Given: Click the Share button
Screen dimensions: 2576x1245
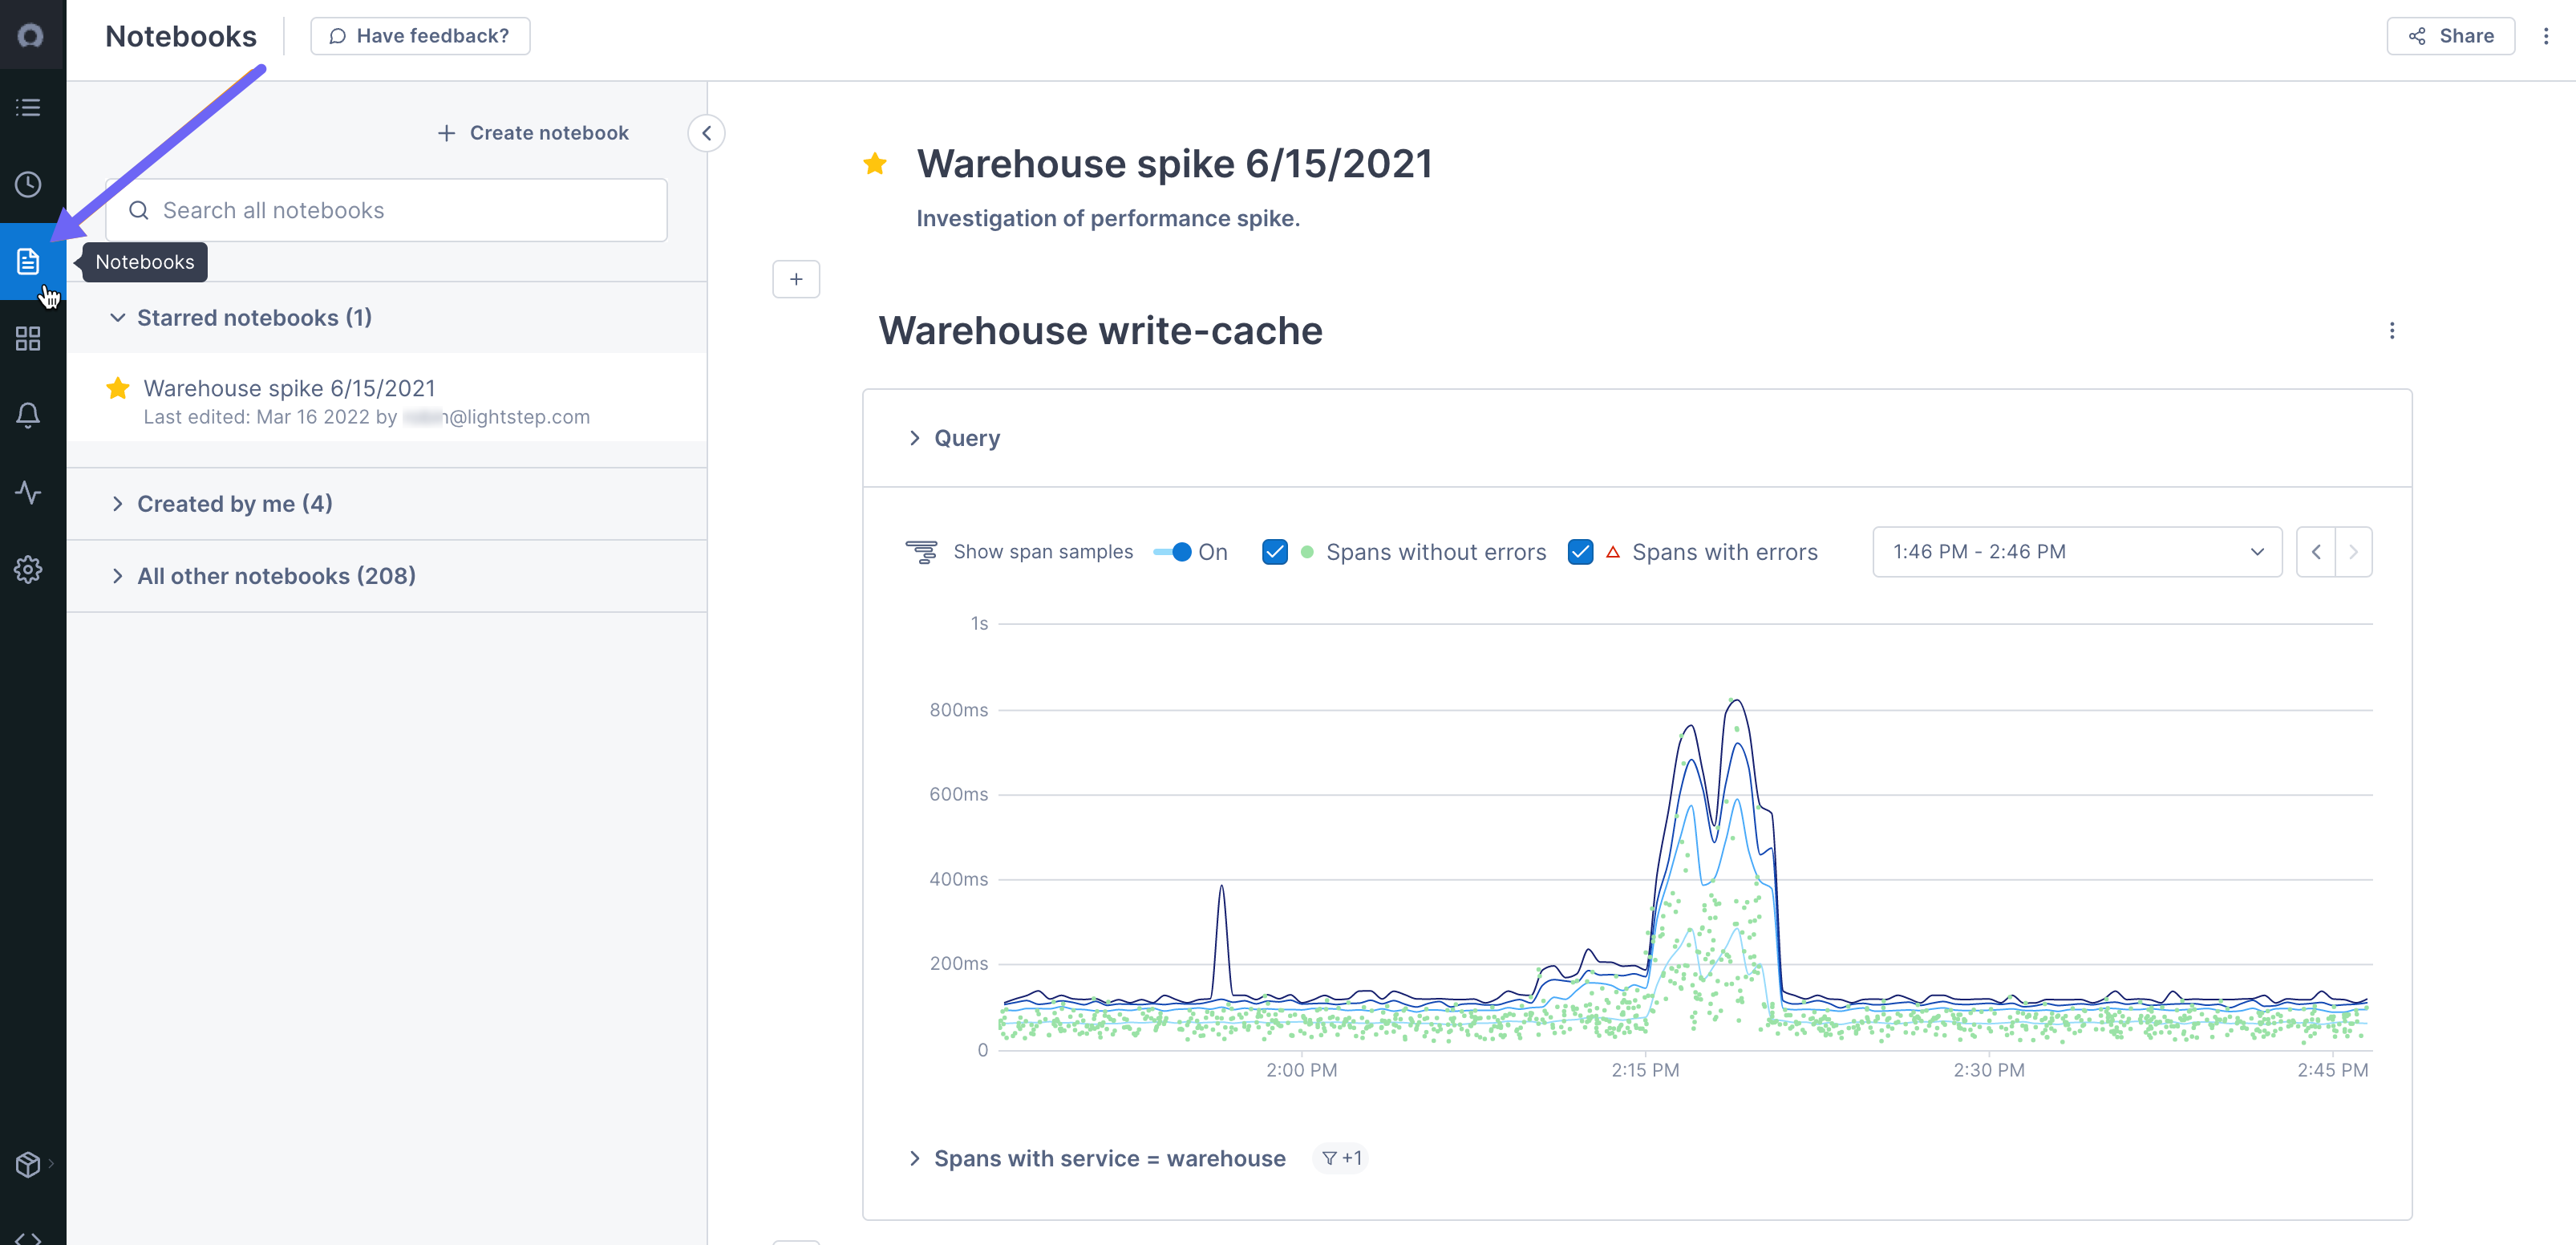Looking at the screenshot, I should coord(2450,36).
